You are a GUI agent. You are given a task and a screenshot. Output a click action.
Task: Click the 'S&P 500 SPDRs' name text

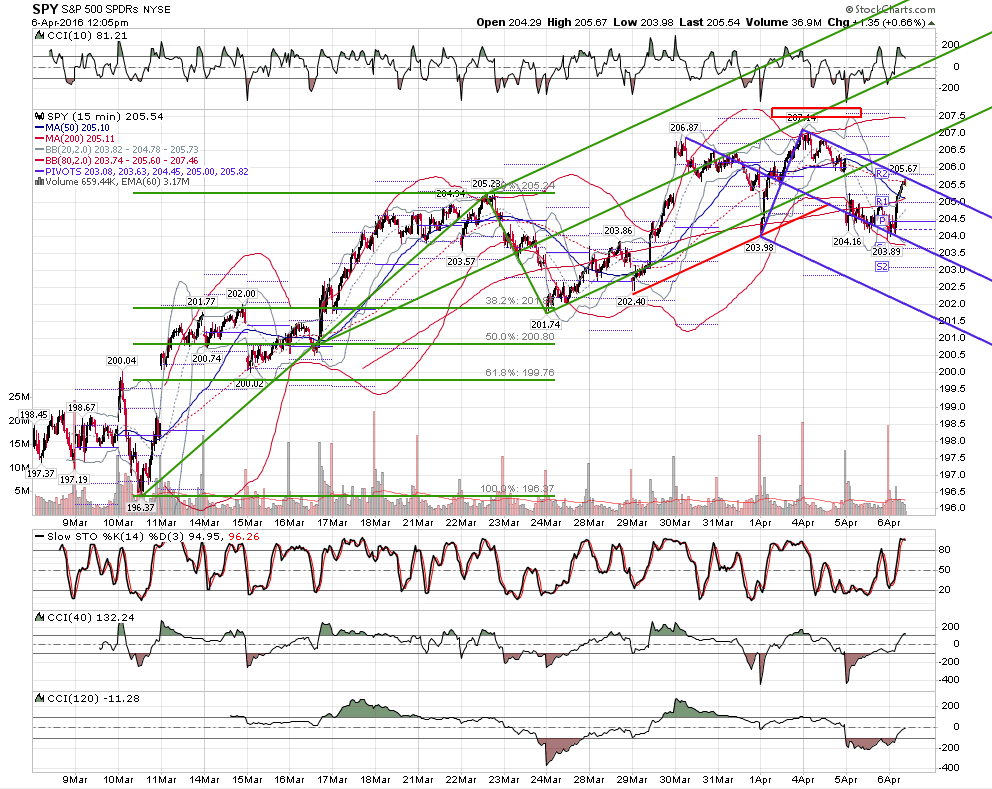pyautogui.click(x=99, y=9)
